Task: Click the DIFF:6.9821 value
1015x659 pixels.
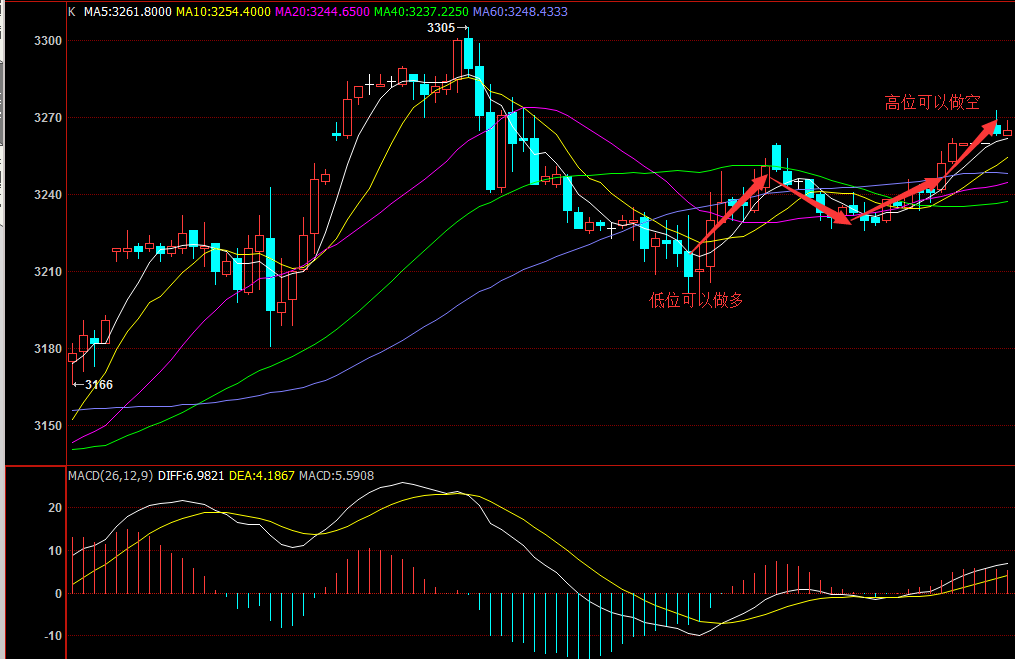Action: pos(191,476)
